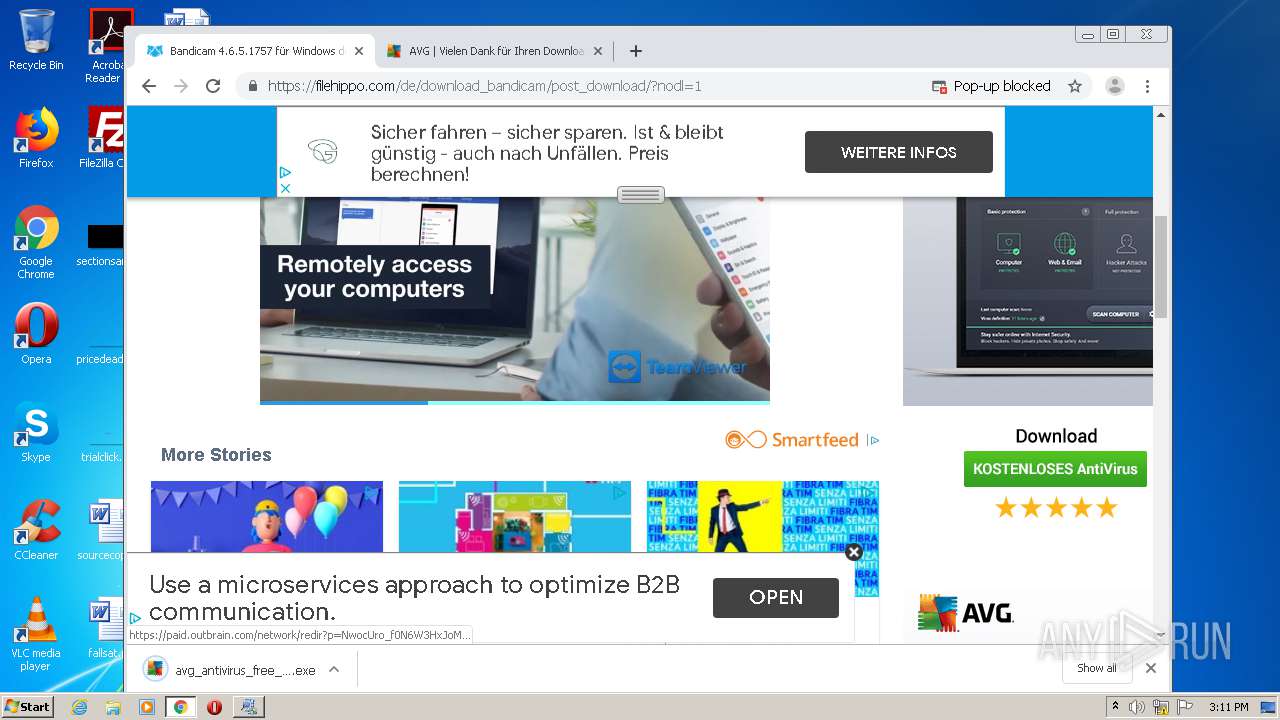The width and height of the screenshot is (1280, 720).
Task: Click the AVG logo in the sidebar
Action: point(965,613)
